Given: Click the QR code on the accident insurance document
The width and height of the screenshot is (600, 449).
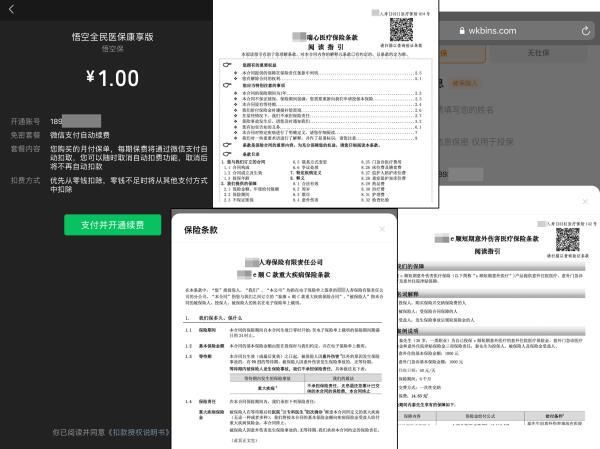Looking at the screenshot, I should pos(567,240).
